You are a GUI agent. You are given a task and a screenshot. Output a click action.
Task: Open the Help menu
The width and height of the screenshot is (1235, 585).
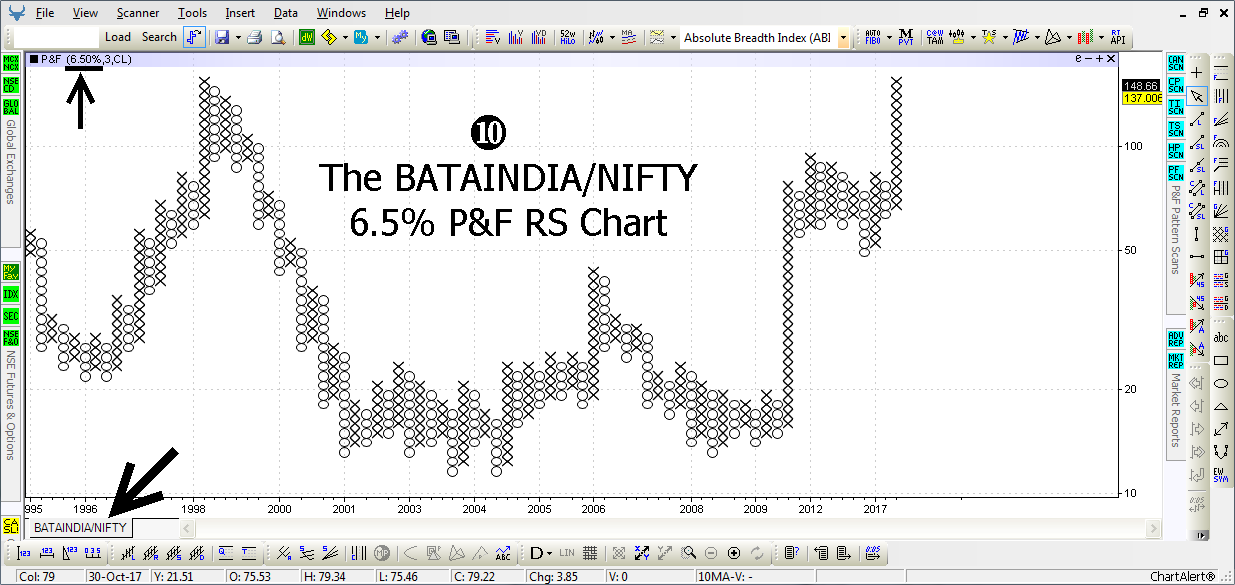coord(397,13)
